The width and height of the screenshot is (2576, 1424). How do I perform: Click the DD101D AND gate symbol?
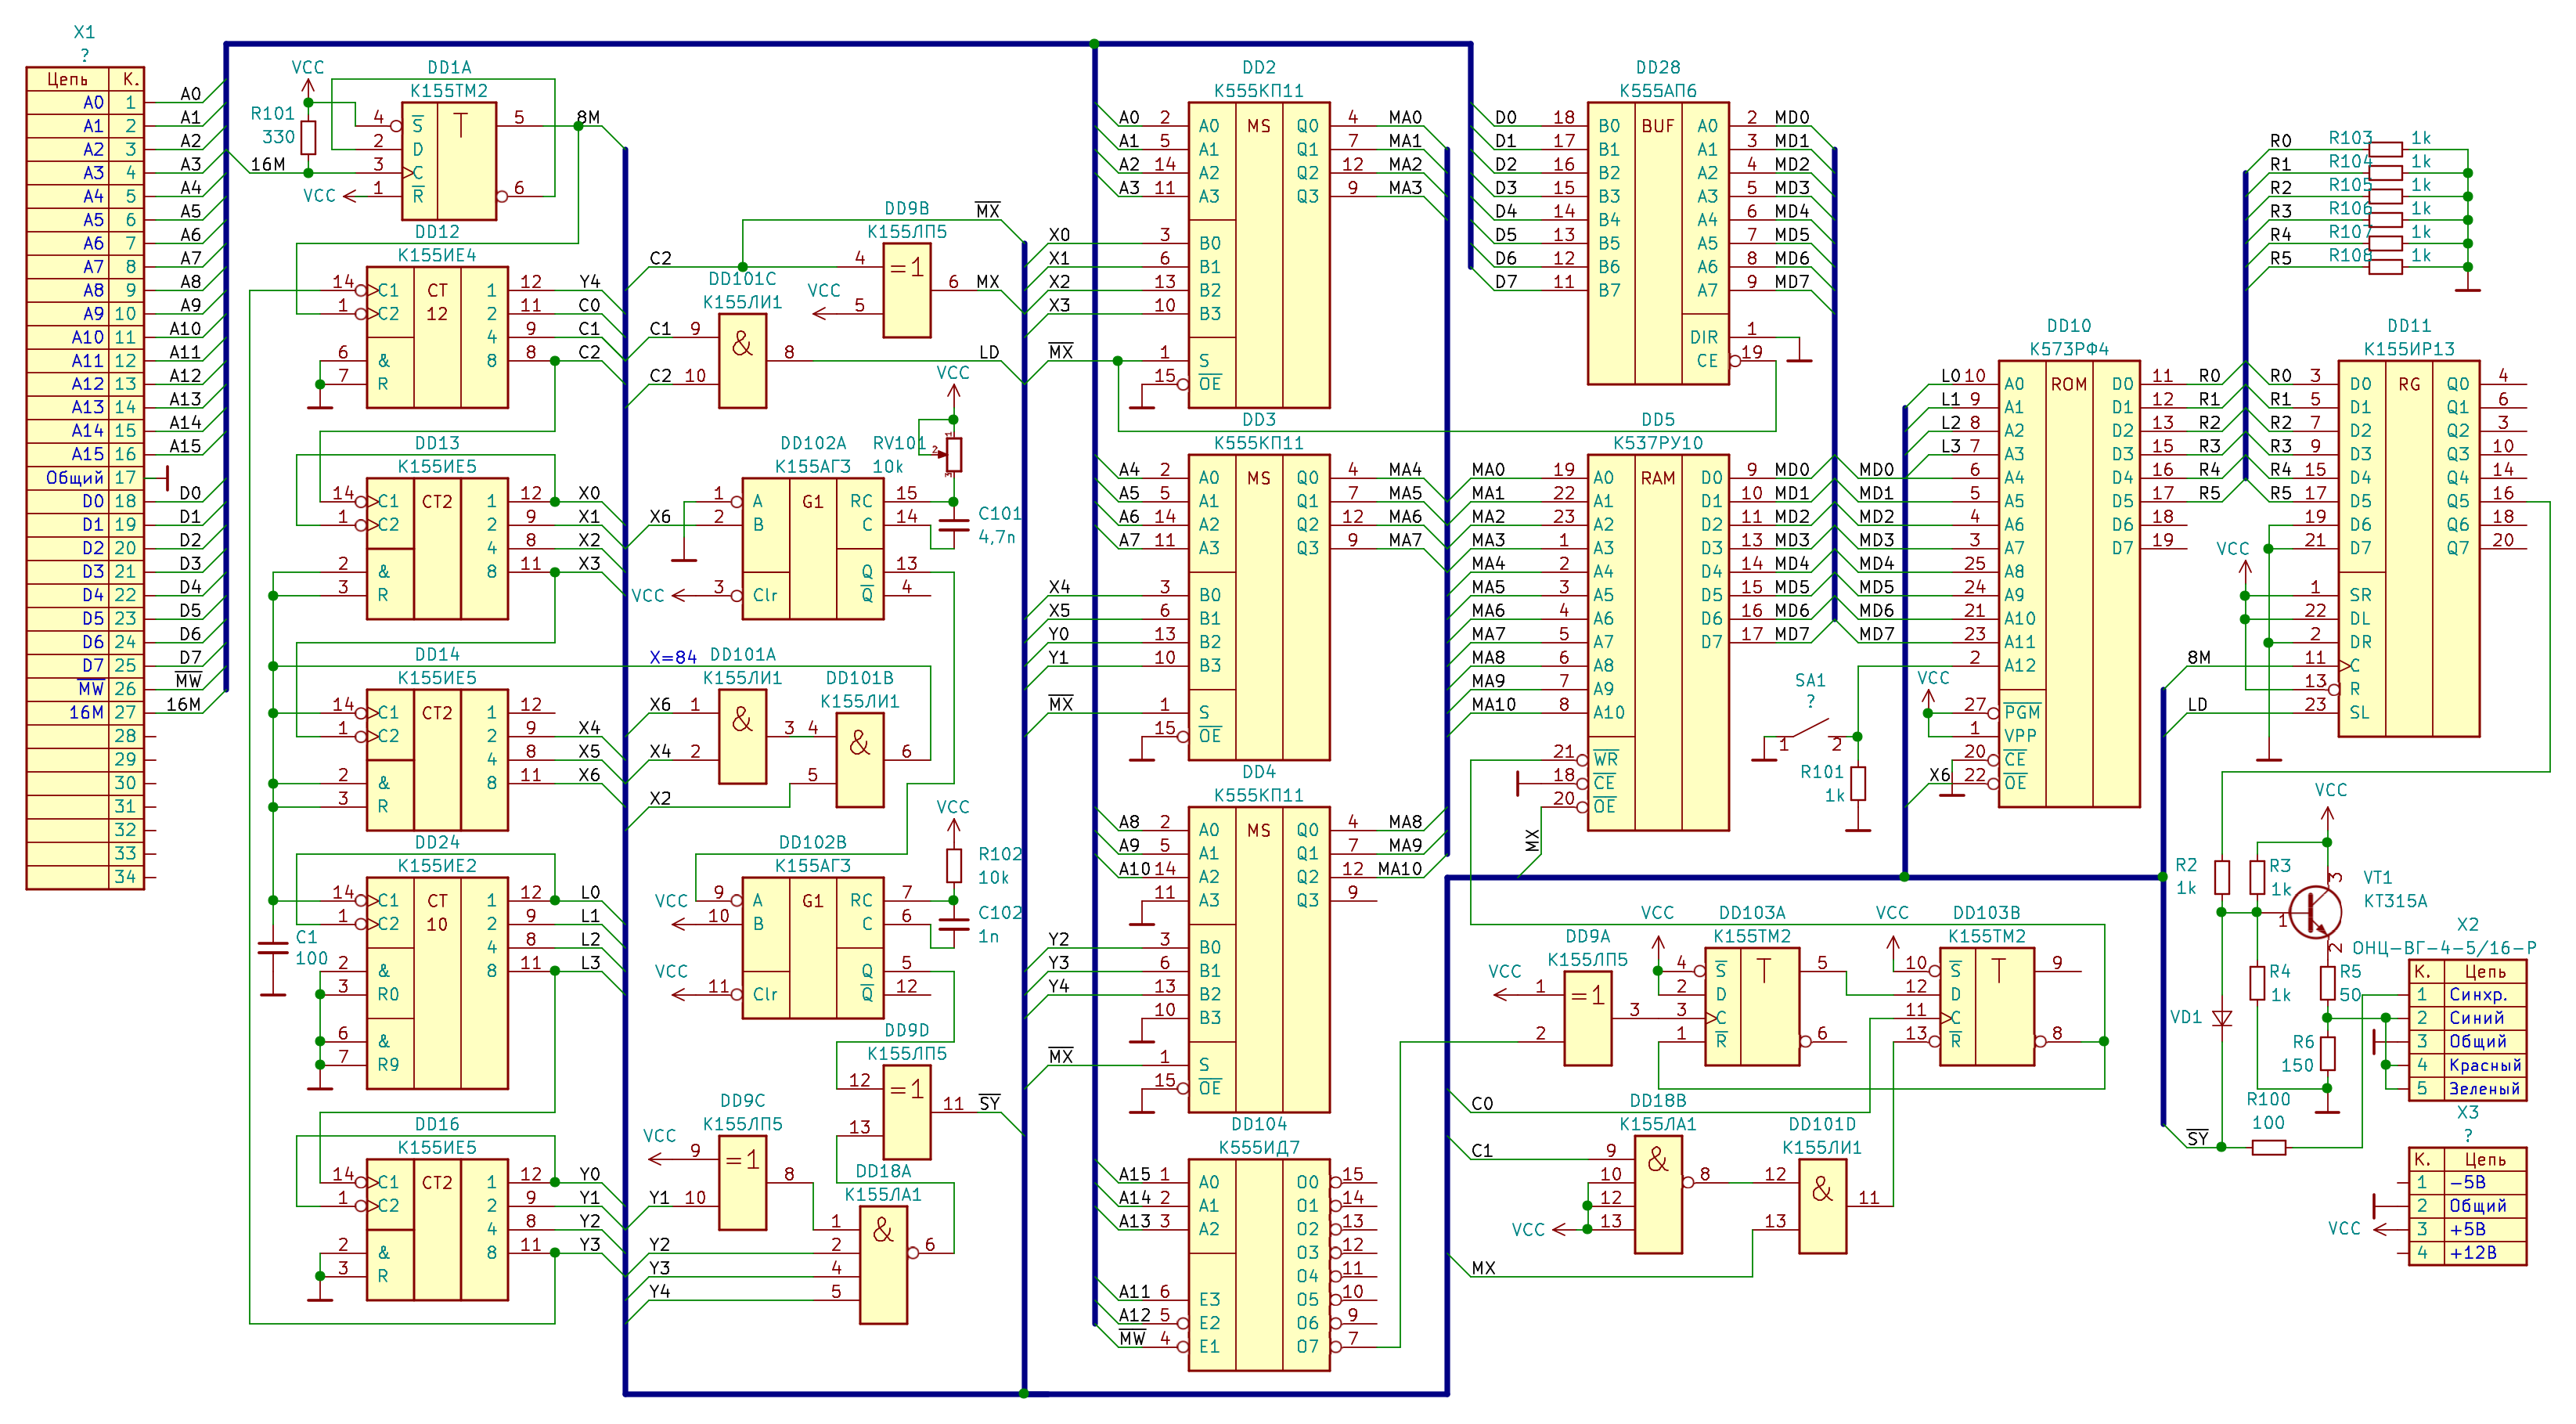click(x=1823, y=1206)
